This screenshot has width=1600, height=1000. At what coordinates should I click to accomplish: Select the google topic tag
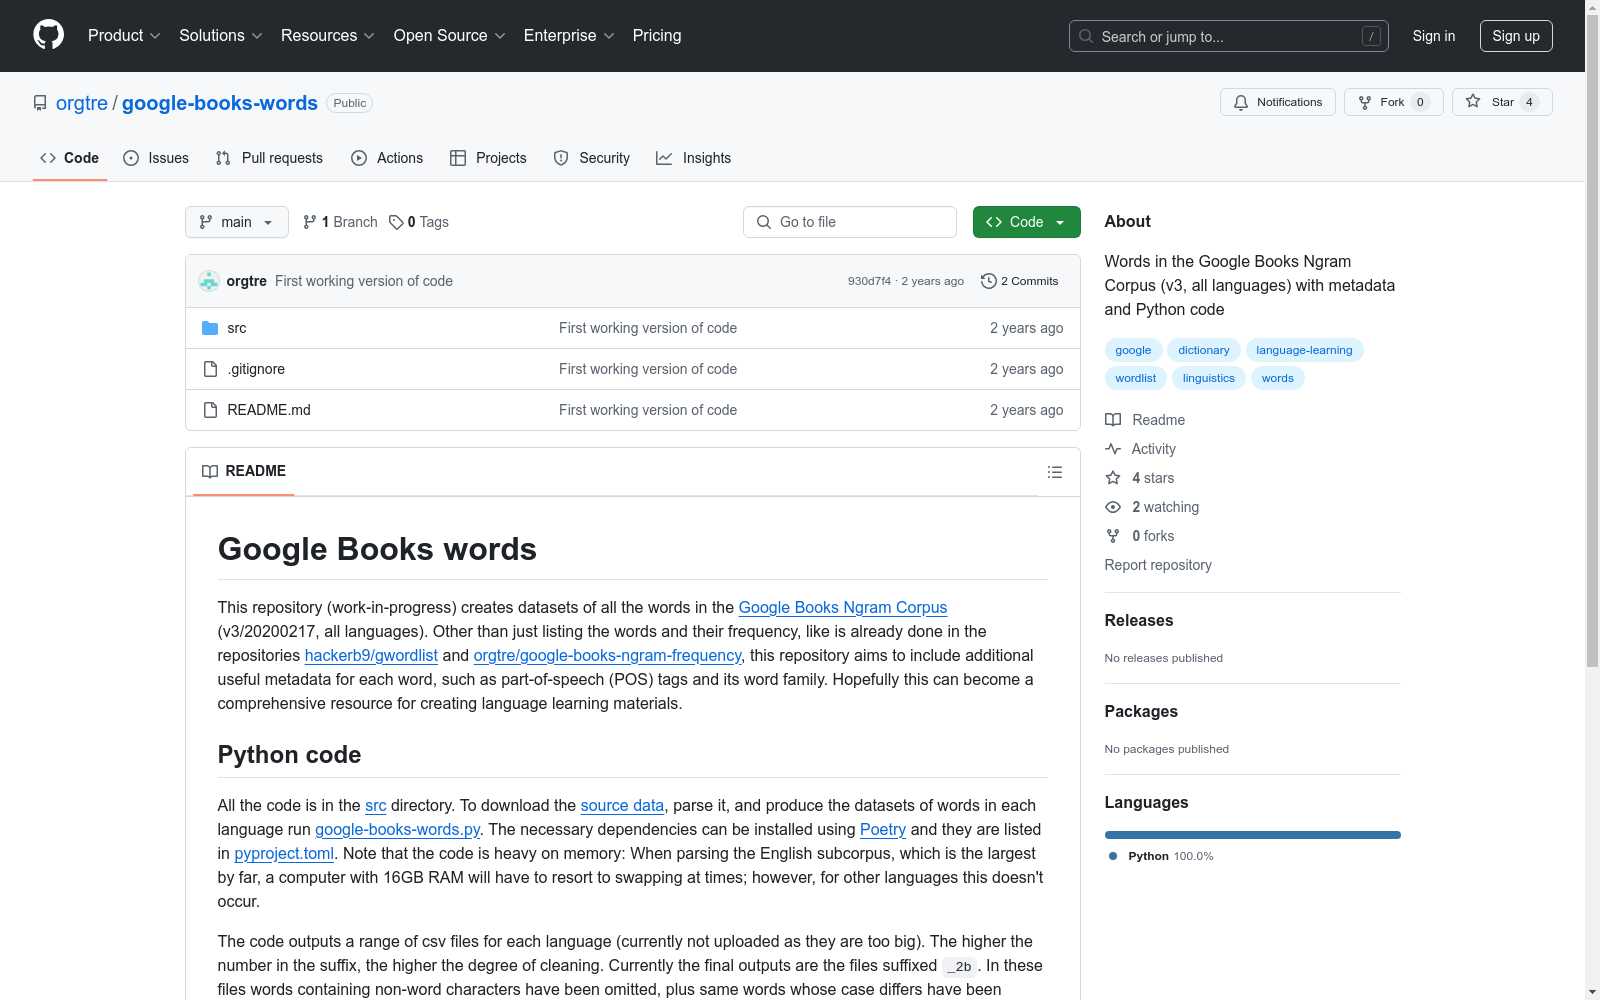[x=1133, y=350]
